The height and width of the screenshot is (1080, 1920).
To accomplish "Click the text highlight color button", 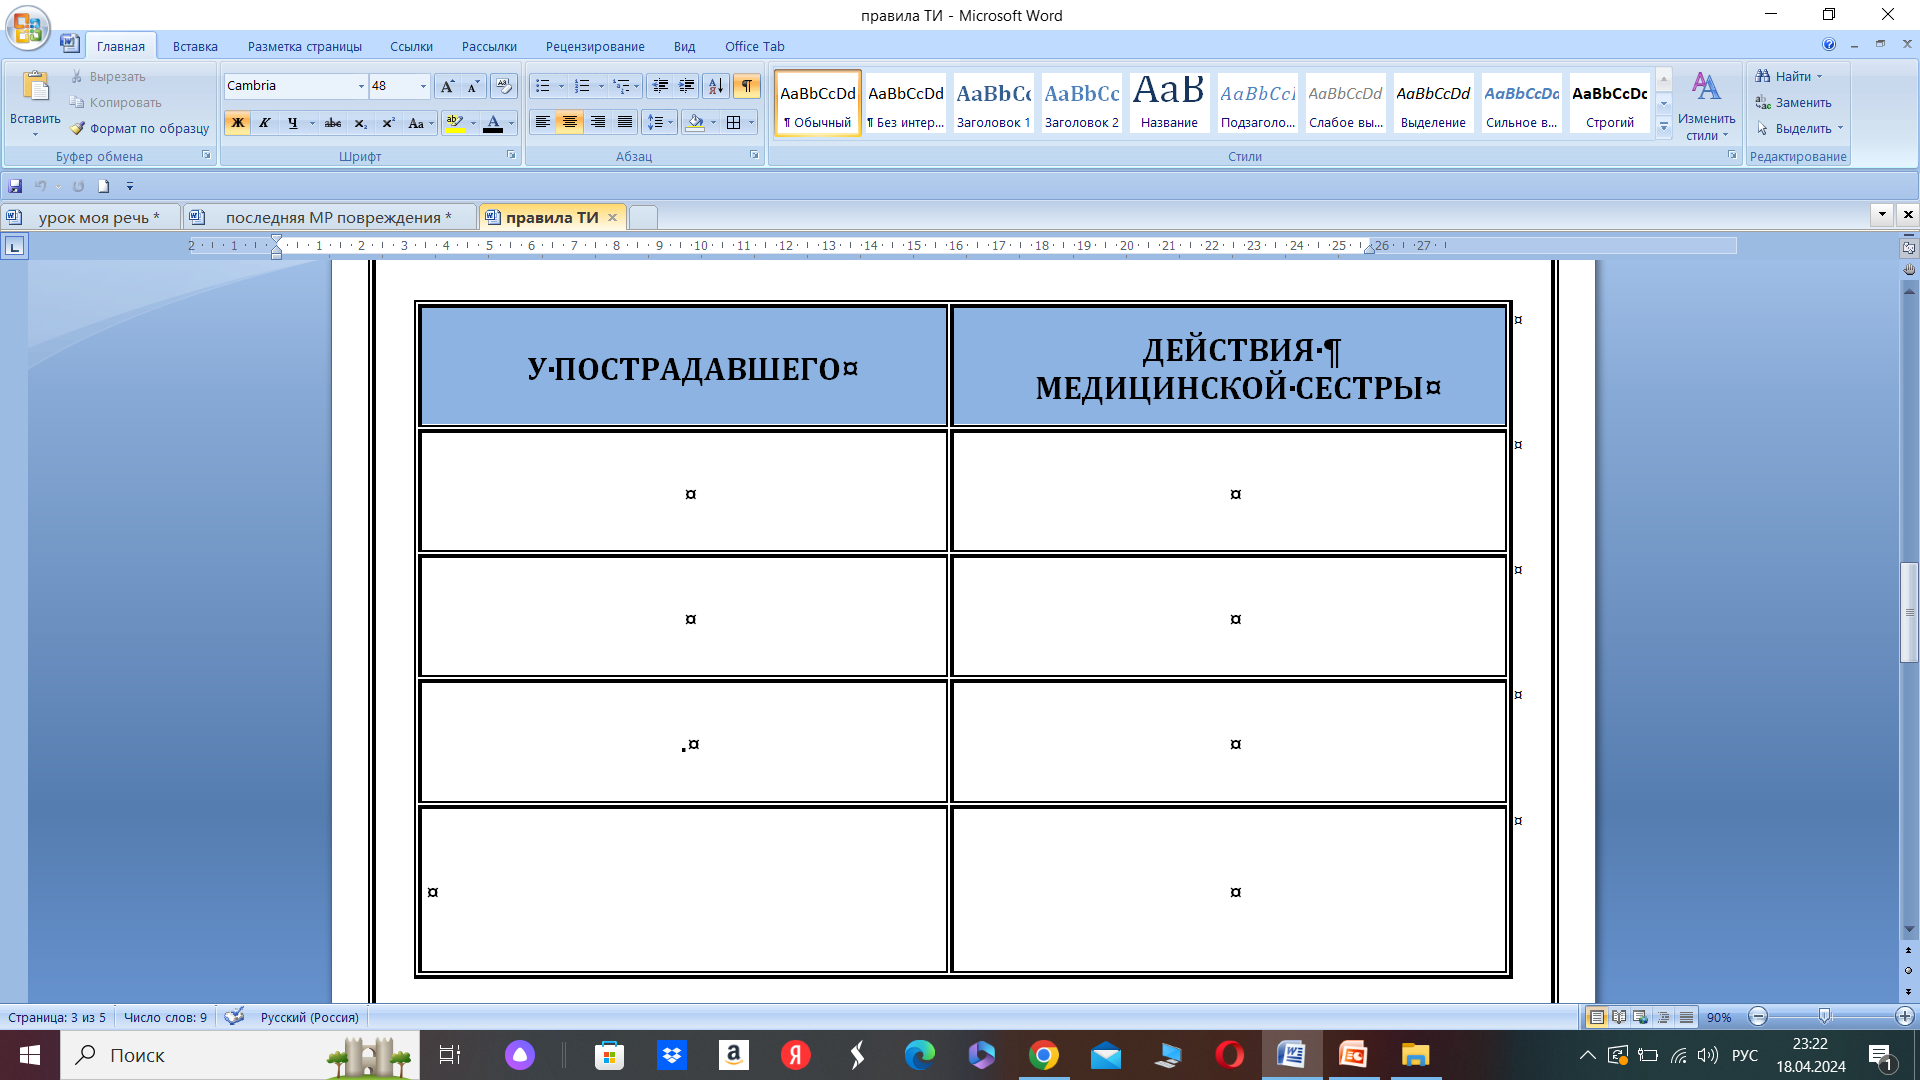I will (x=455, y=123).
